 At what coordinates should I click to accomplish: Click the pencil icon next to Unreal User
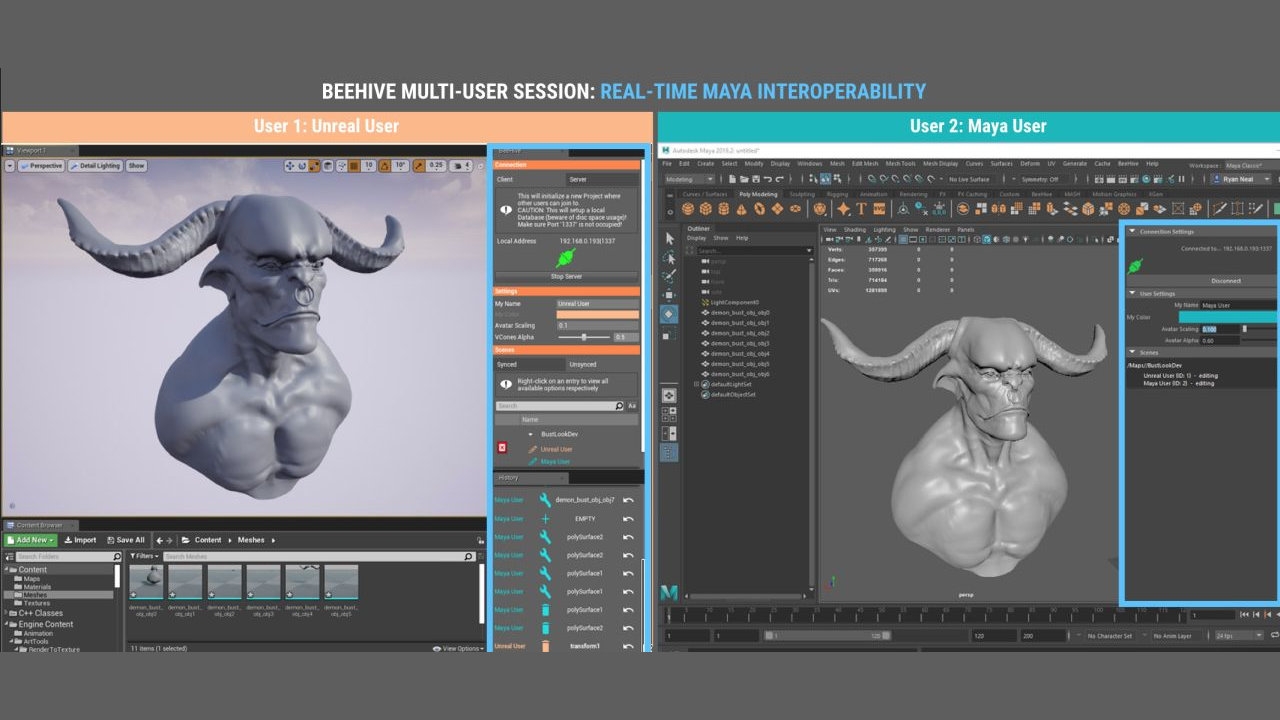tap(532, 449)
